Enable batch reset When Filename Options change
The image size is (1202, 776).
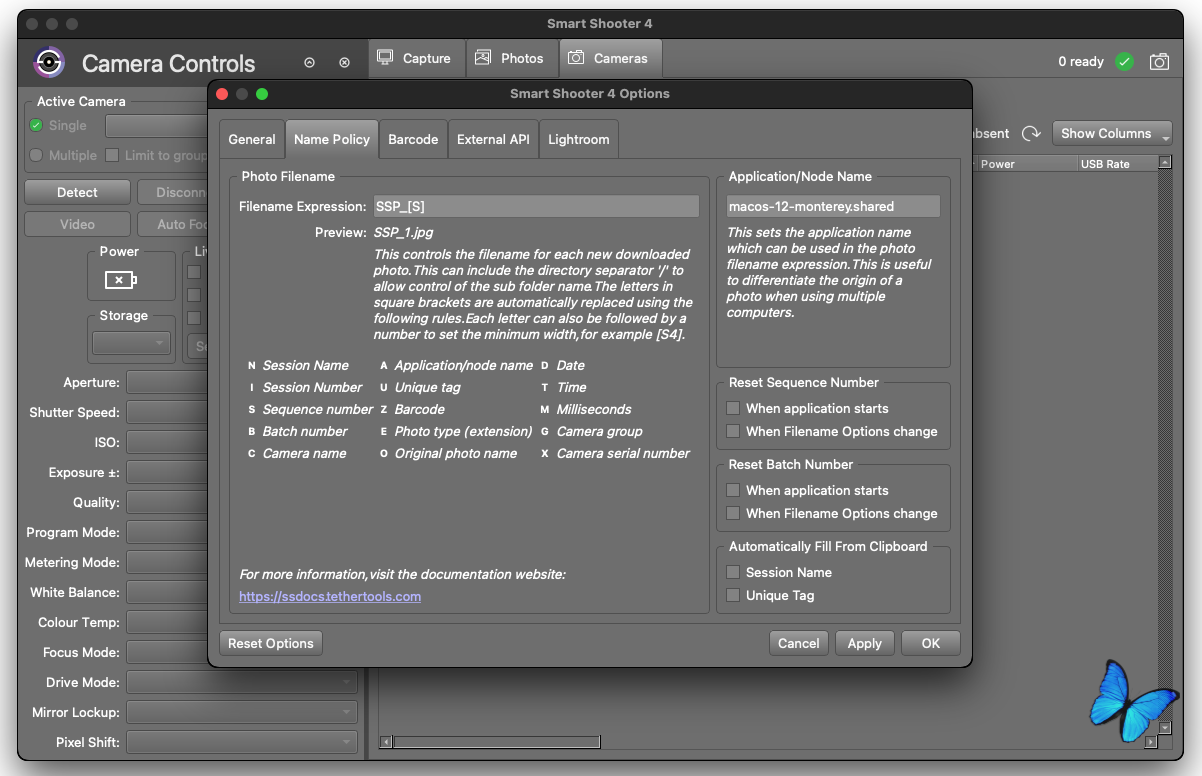(733, 513)
